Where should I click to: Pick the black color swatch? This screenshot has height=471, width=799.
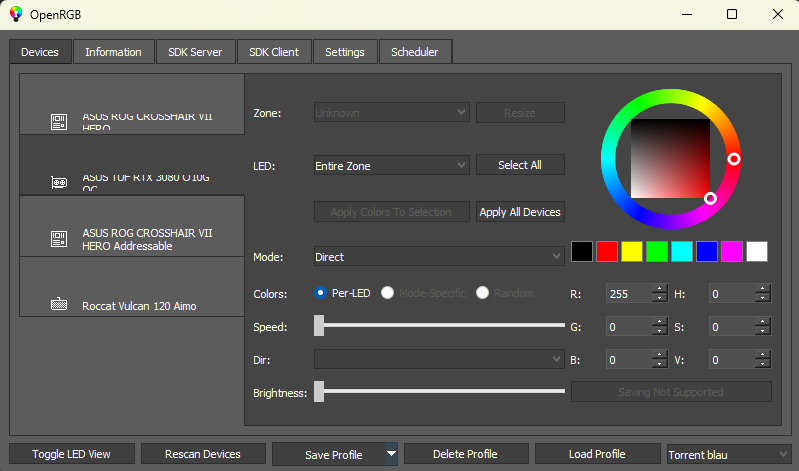pyautogui.click(x=582, y=251)
